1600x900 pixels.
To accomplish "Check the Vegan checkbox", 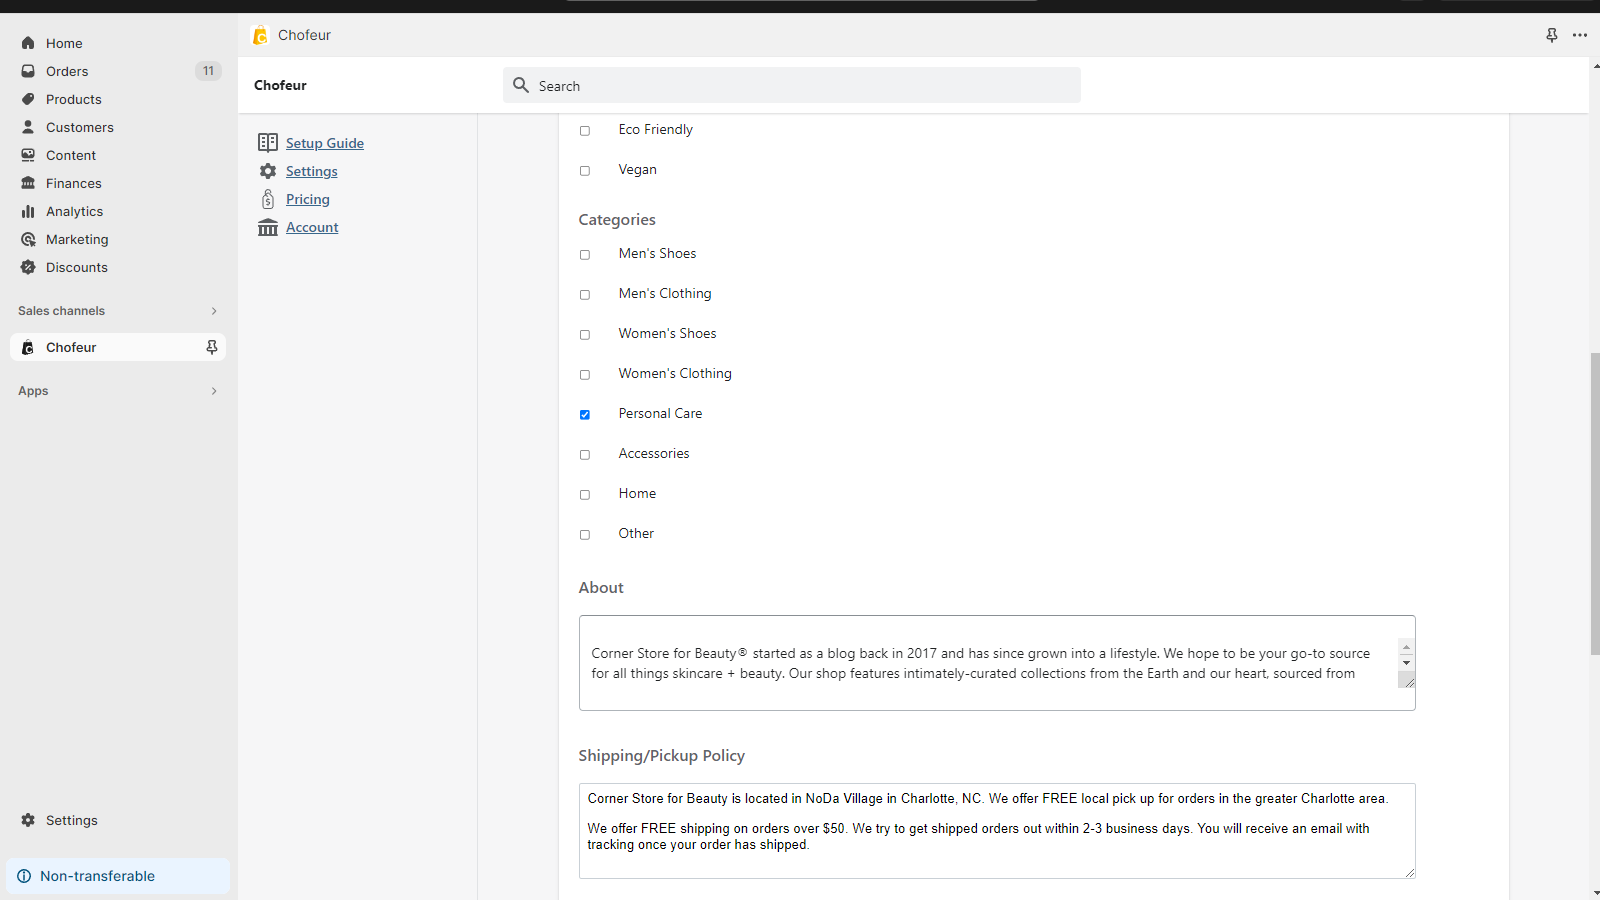I will click(585, 171).
